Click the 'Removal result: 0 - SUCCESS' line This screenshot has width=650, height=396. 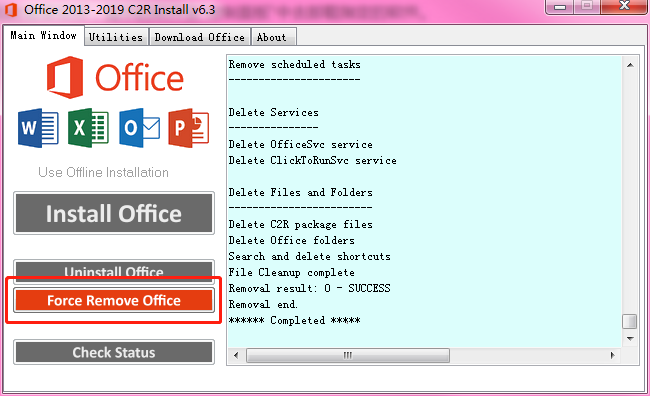309,288
